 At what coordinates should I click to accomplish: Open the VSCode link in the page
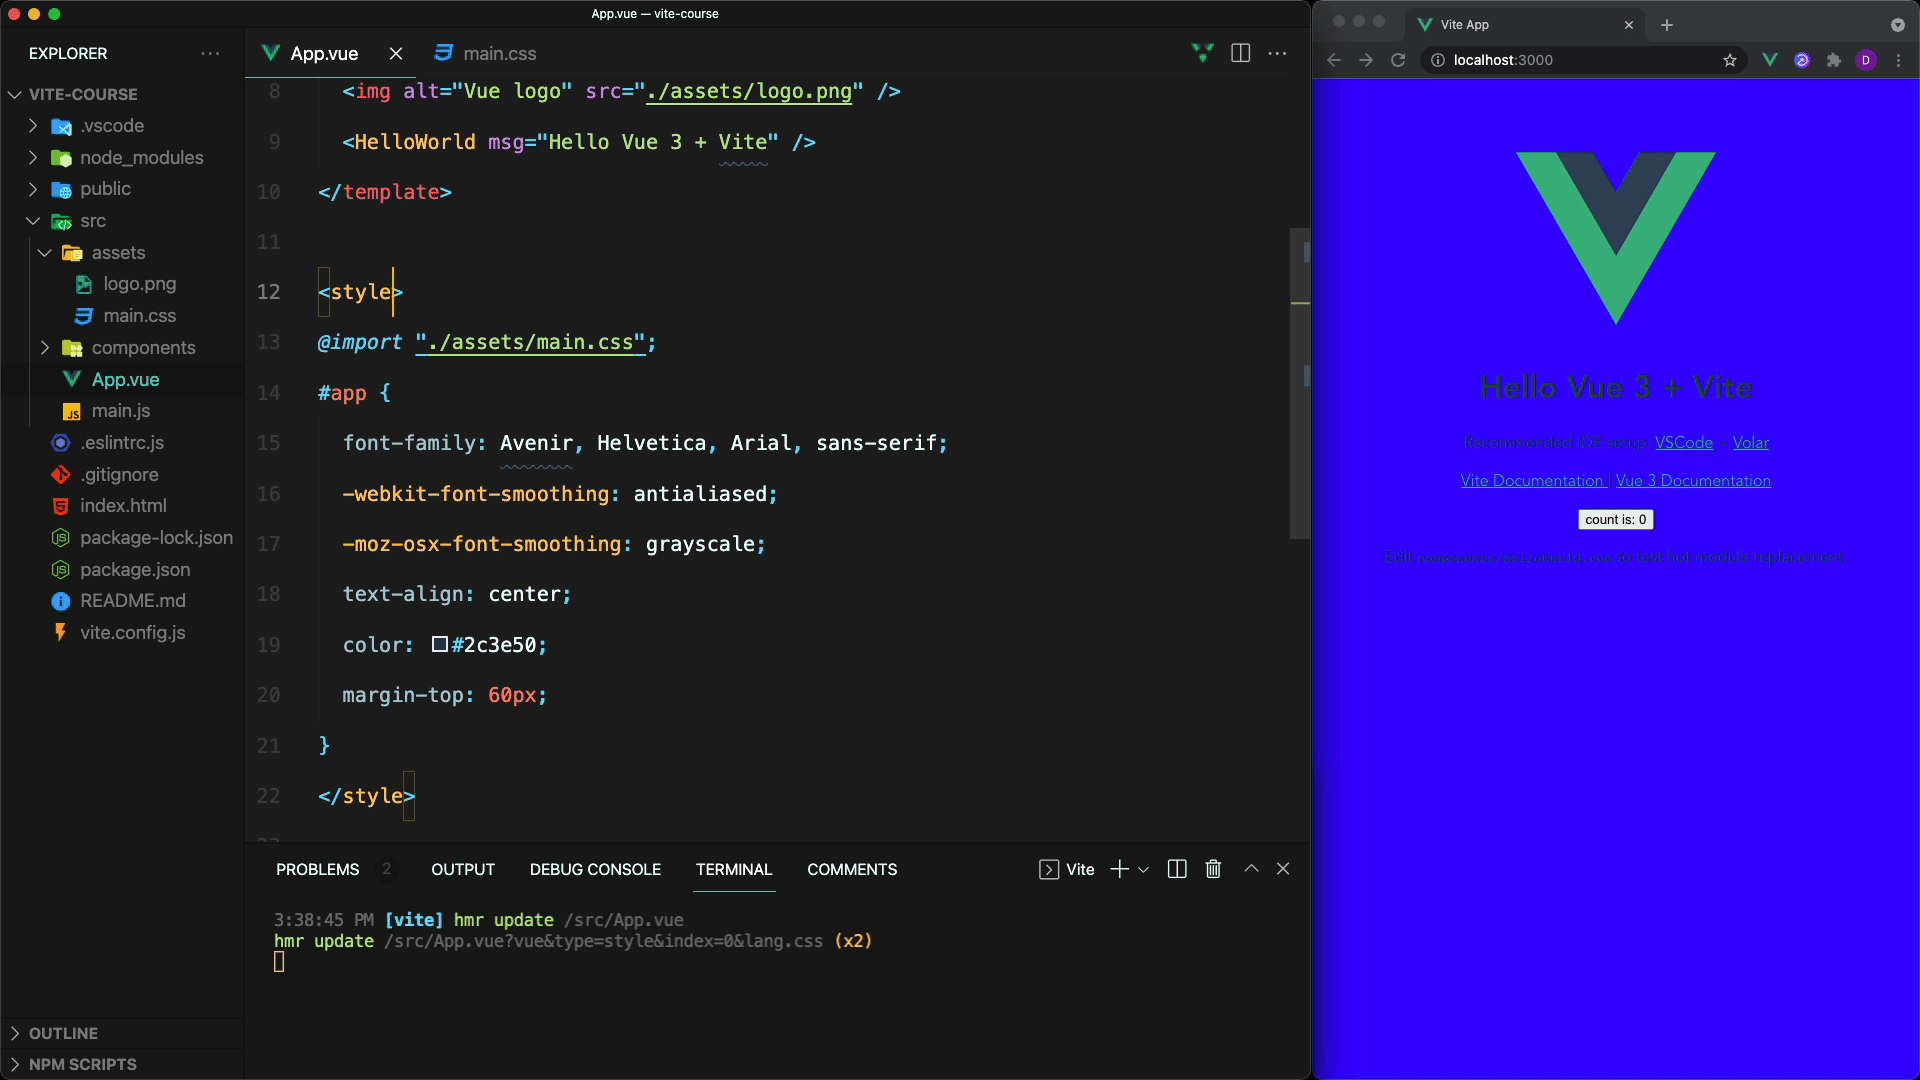(1684, 442)
